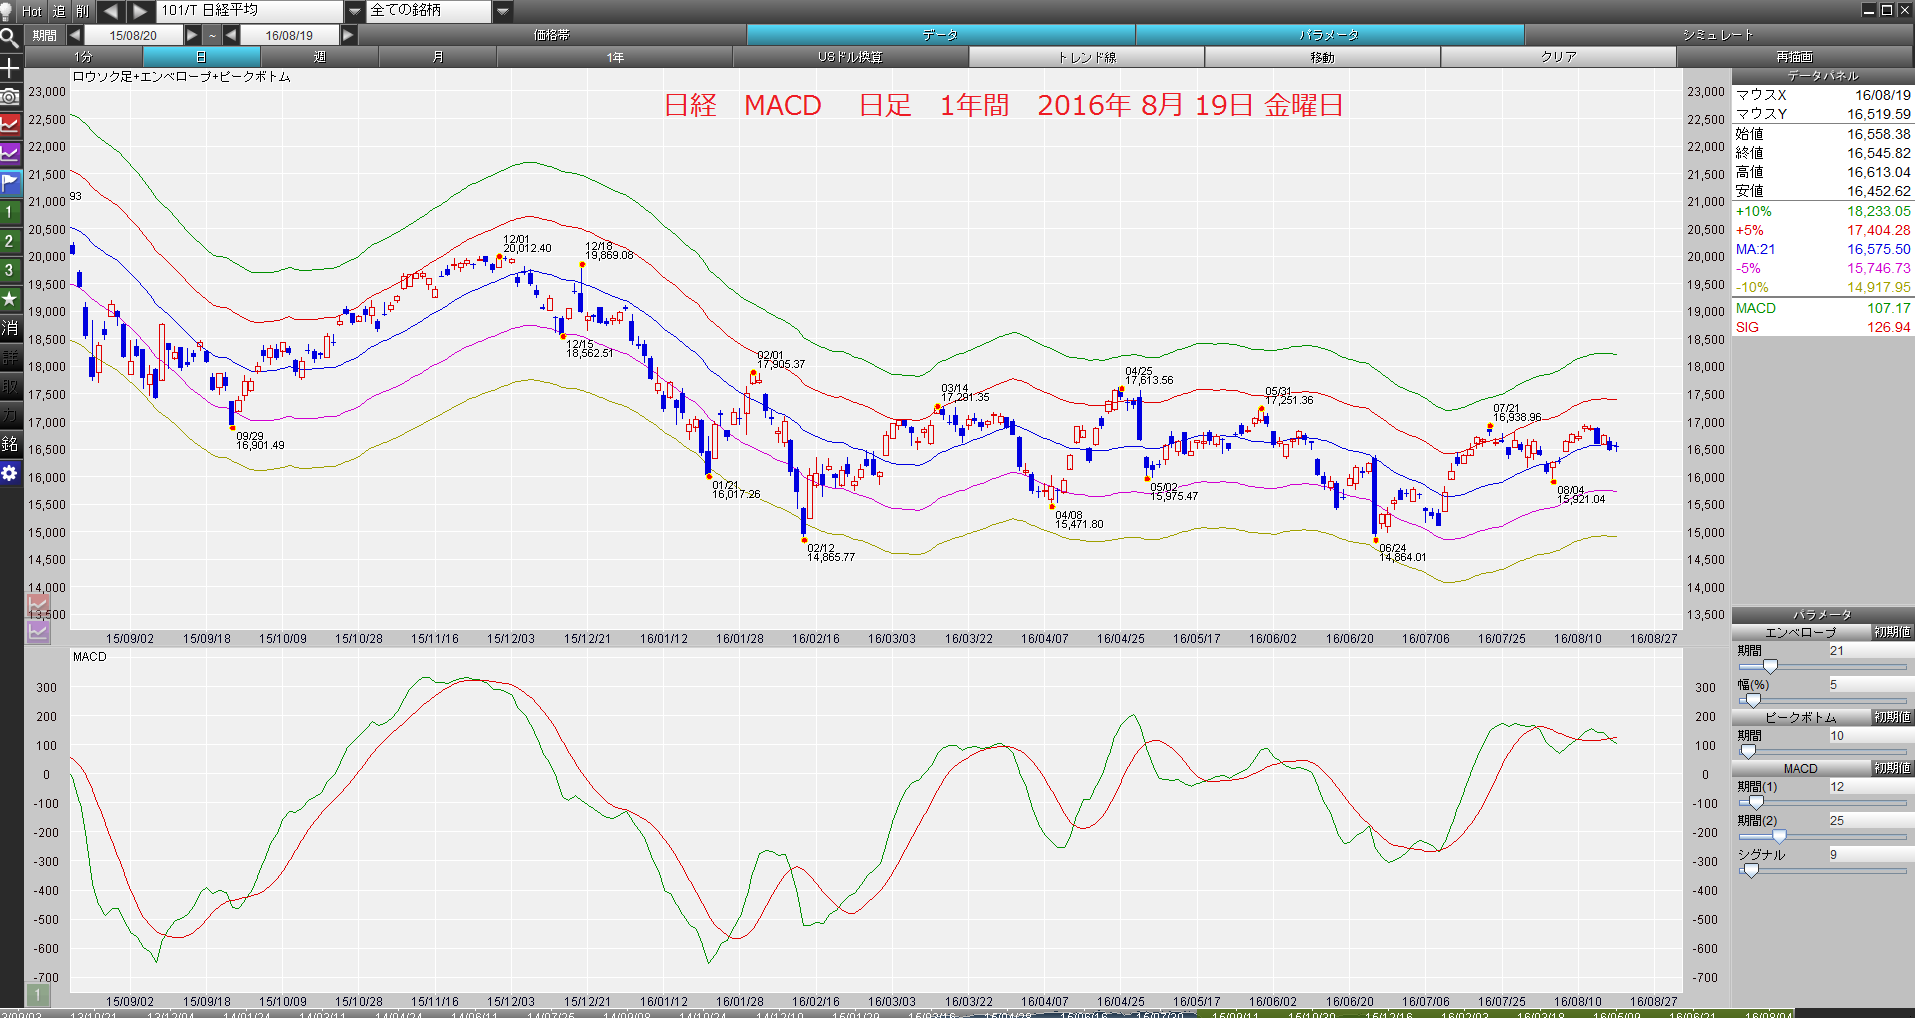Switch to 1分 timeframe tab
This screenshot has height=1018, width=1915.
pyautogui.click(x=83, y=57)
